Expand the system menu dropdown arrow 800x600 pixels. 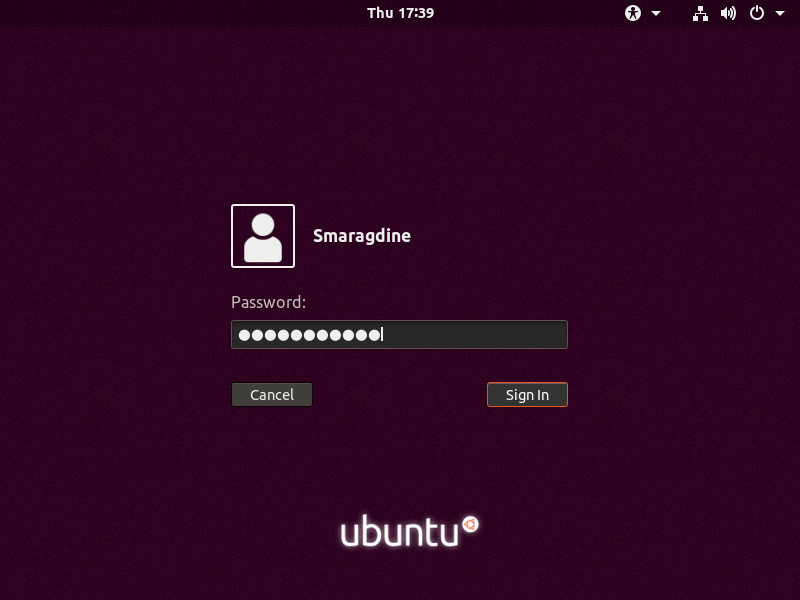coord(780,13)
